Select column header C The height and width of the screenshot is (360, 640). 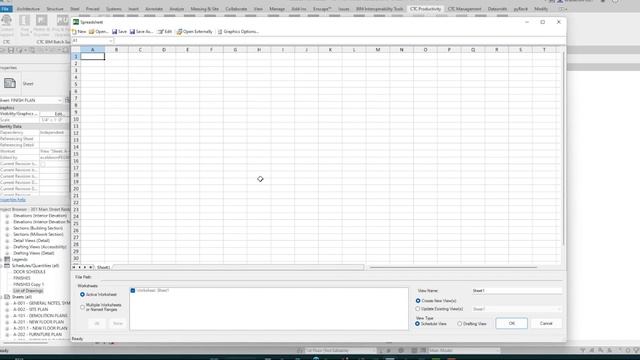pos(140,49)
